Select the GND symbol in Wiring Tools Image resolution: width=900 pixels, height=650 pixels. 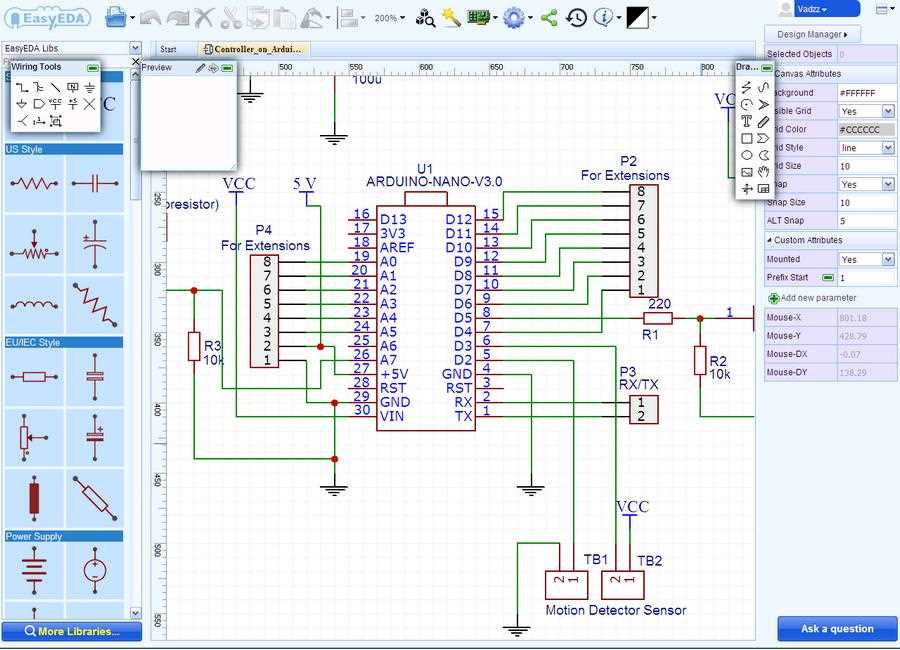point(90,87)
